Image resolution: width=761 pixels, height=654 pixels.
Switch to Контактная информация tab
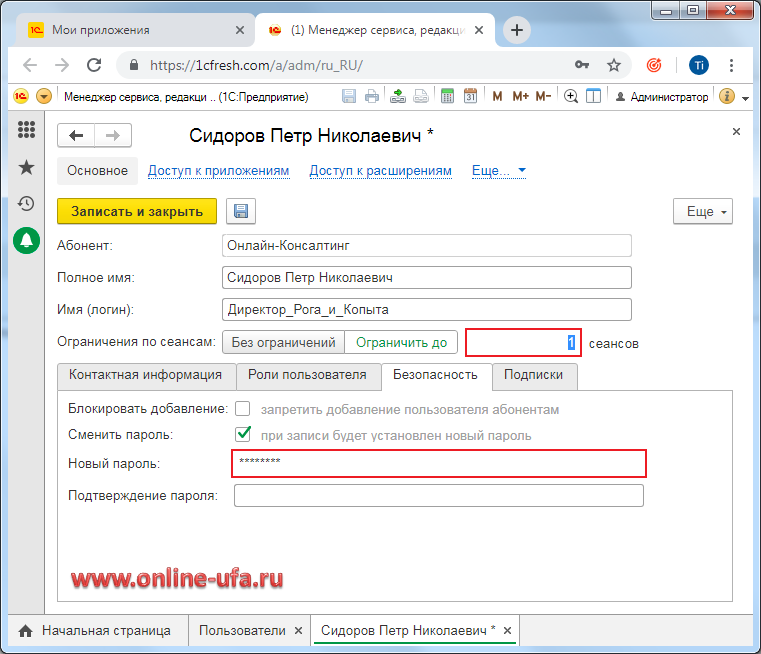146,375
